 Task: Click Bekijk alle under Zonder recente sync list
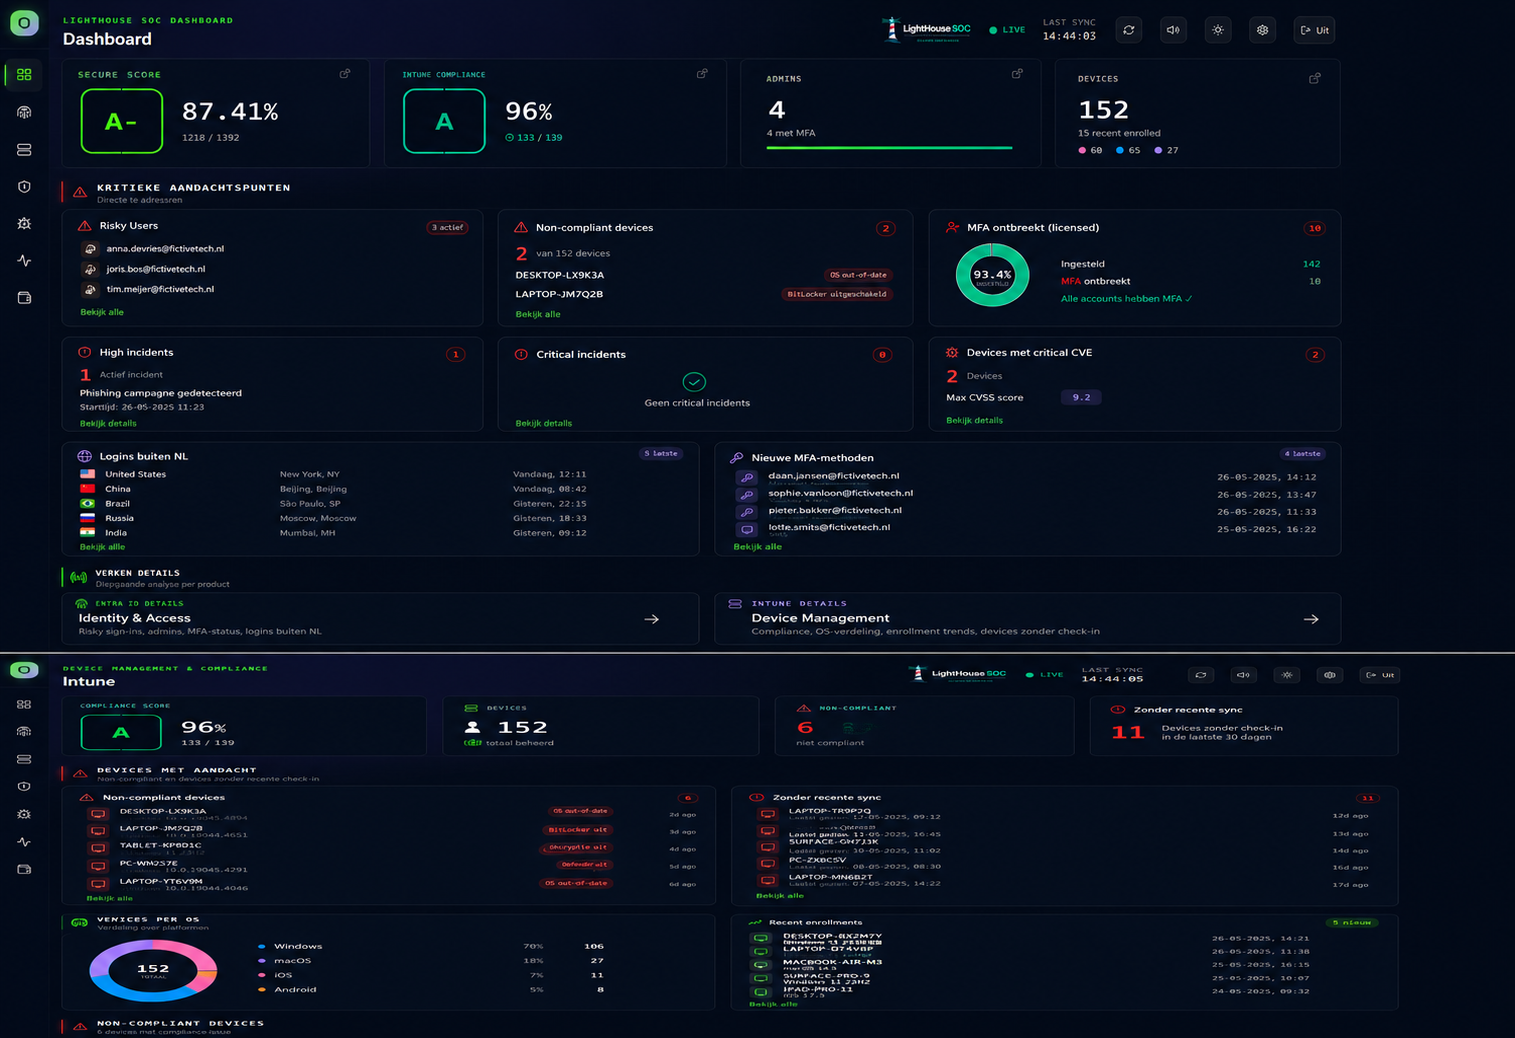(780, 895)
